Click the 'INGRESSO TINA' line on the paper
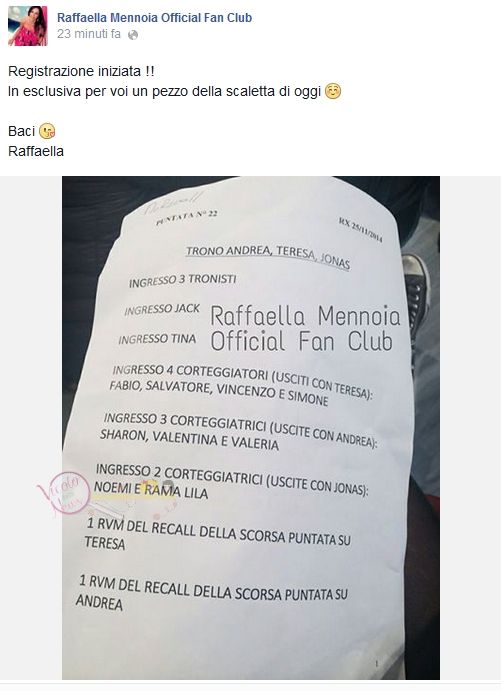Image resolution: width=501 pixels, height=691 pixels. pyautogui.click(x=157, y=339)
